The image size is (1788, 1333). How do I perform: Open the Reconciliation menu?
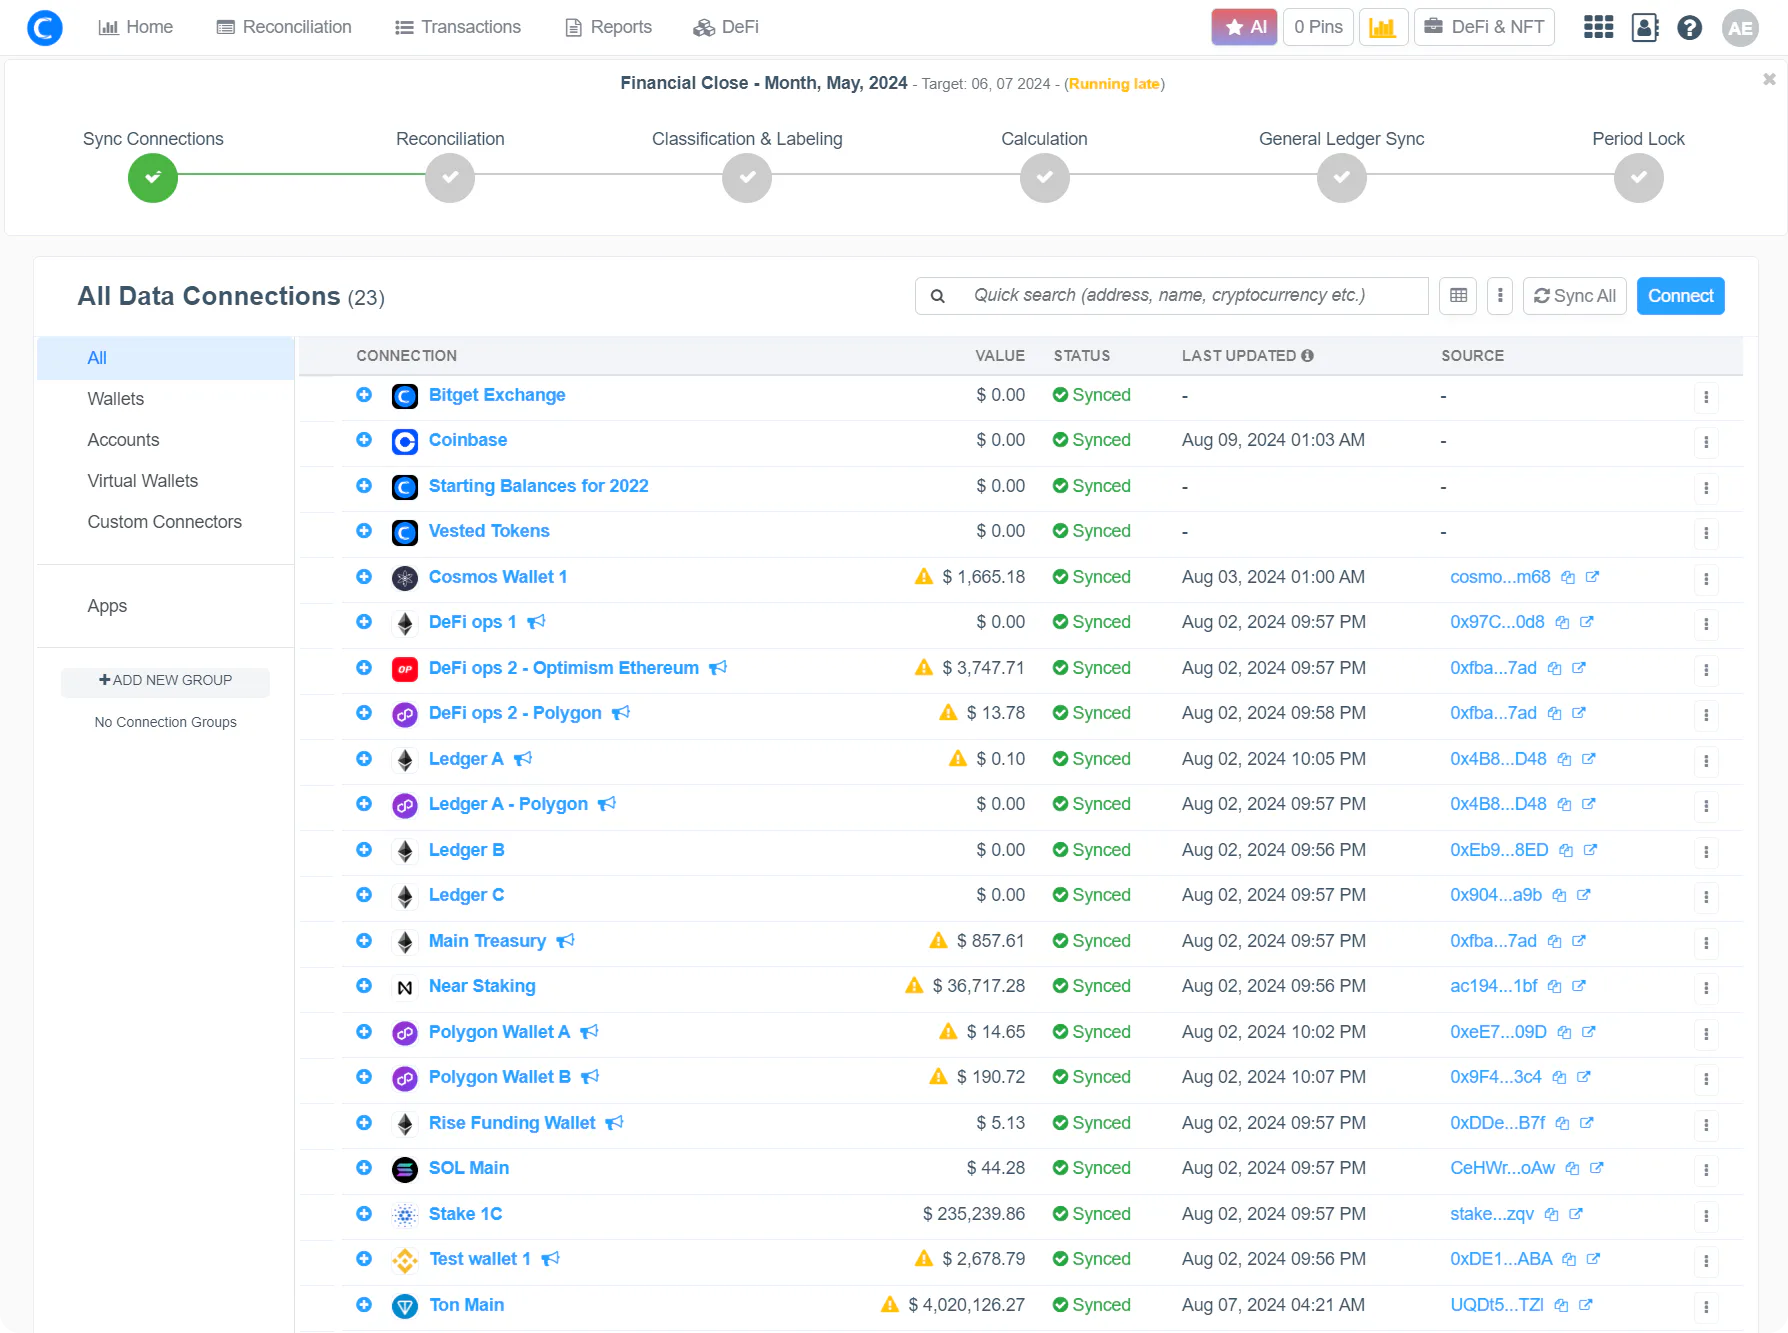[x=284, y=27]
